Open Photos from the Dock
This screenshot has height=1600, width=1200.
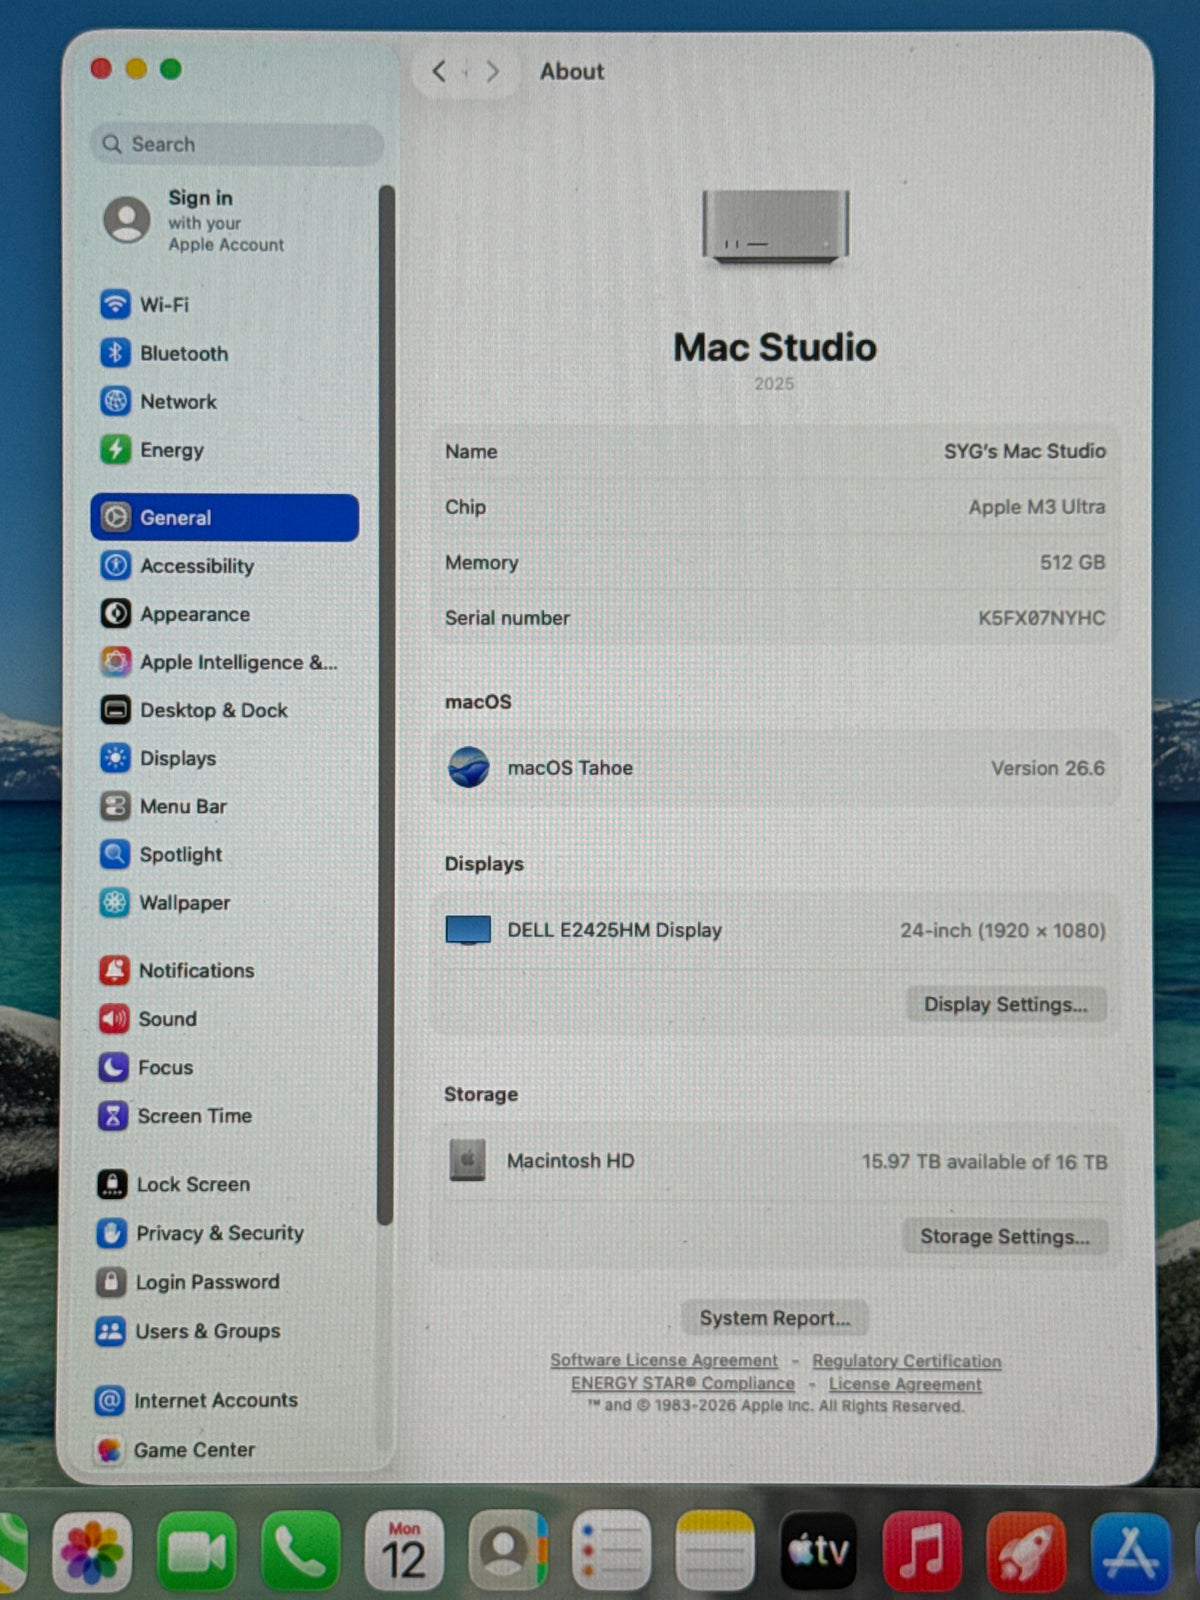[x=92, y=1551]
